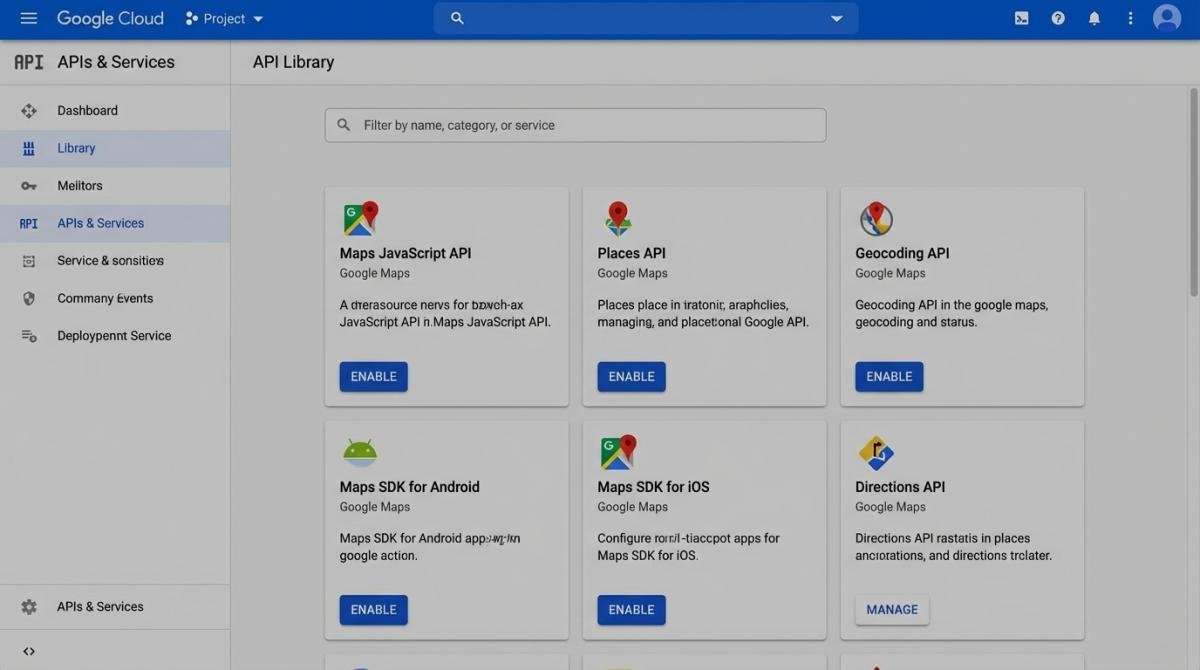Open the hamburger navigation menu
This screenshot has width=1200, height=670.
[28, 19]
